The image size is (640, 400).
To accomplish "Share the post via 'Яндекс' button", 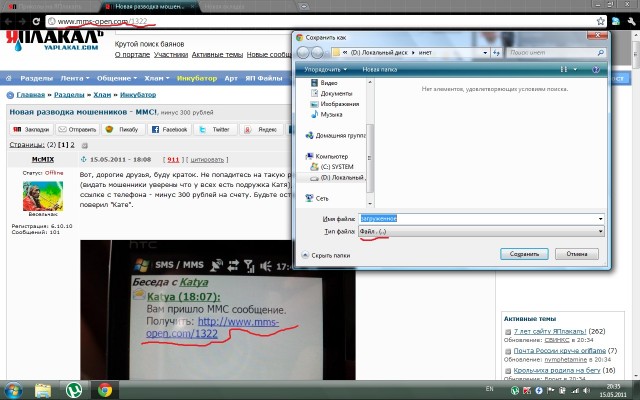I will tap(261, 129).
